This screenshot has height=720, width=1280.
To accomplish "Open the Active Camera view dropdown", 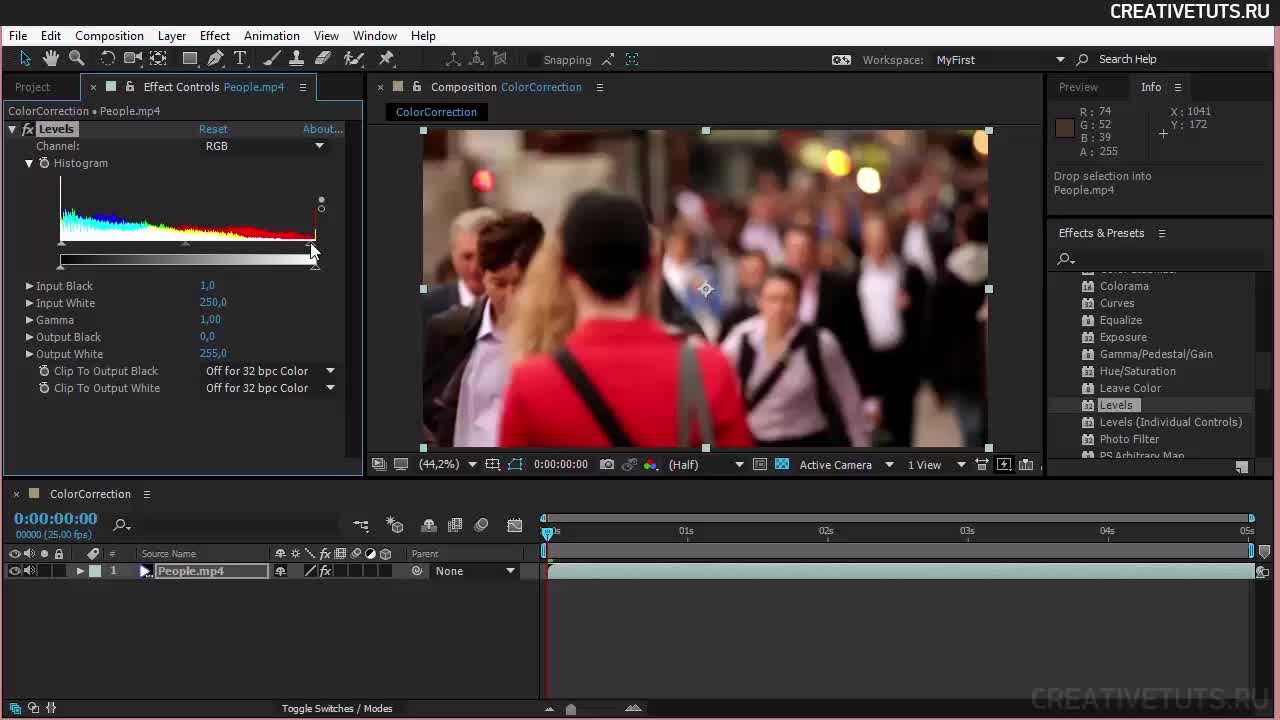I will point(846,464).
